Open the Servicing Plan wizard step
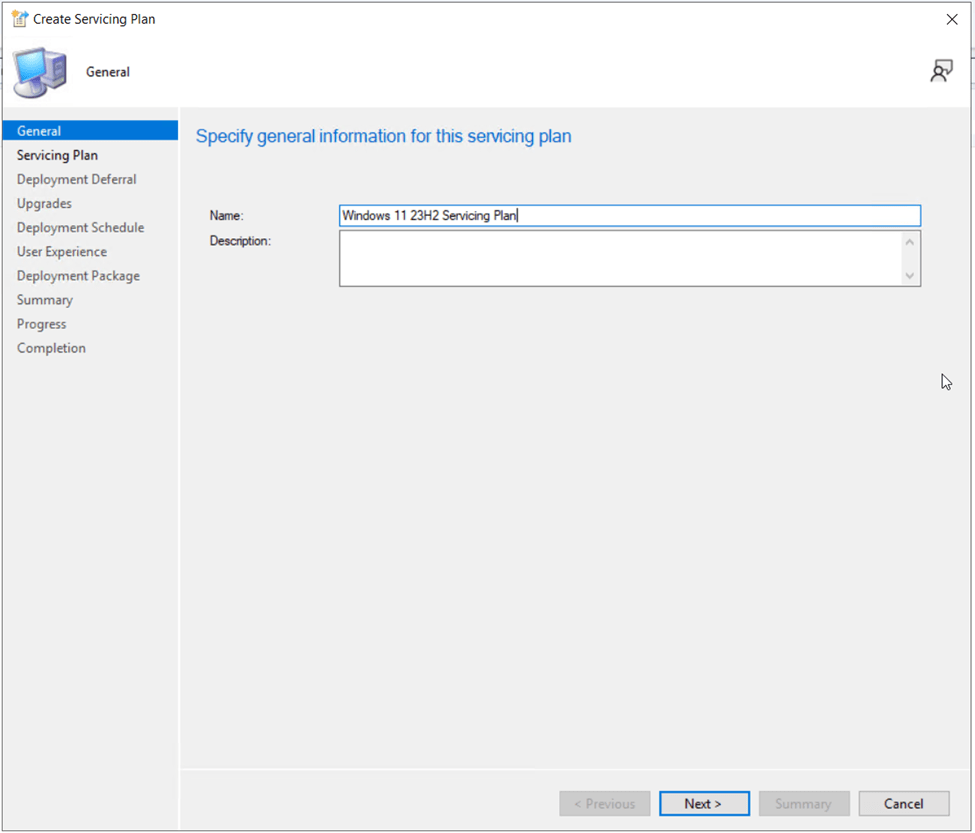 (x=57, y=155)
